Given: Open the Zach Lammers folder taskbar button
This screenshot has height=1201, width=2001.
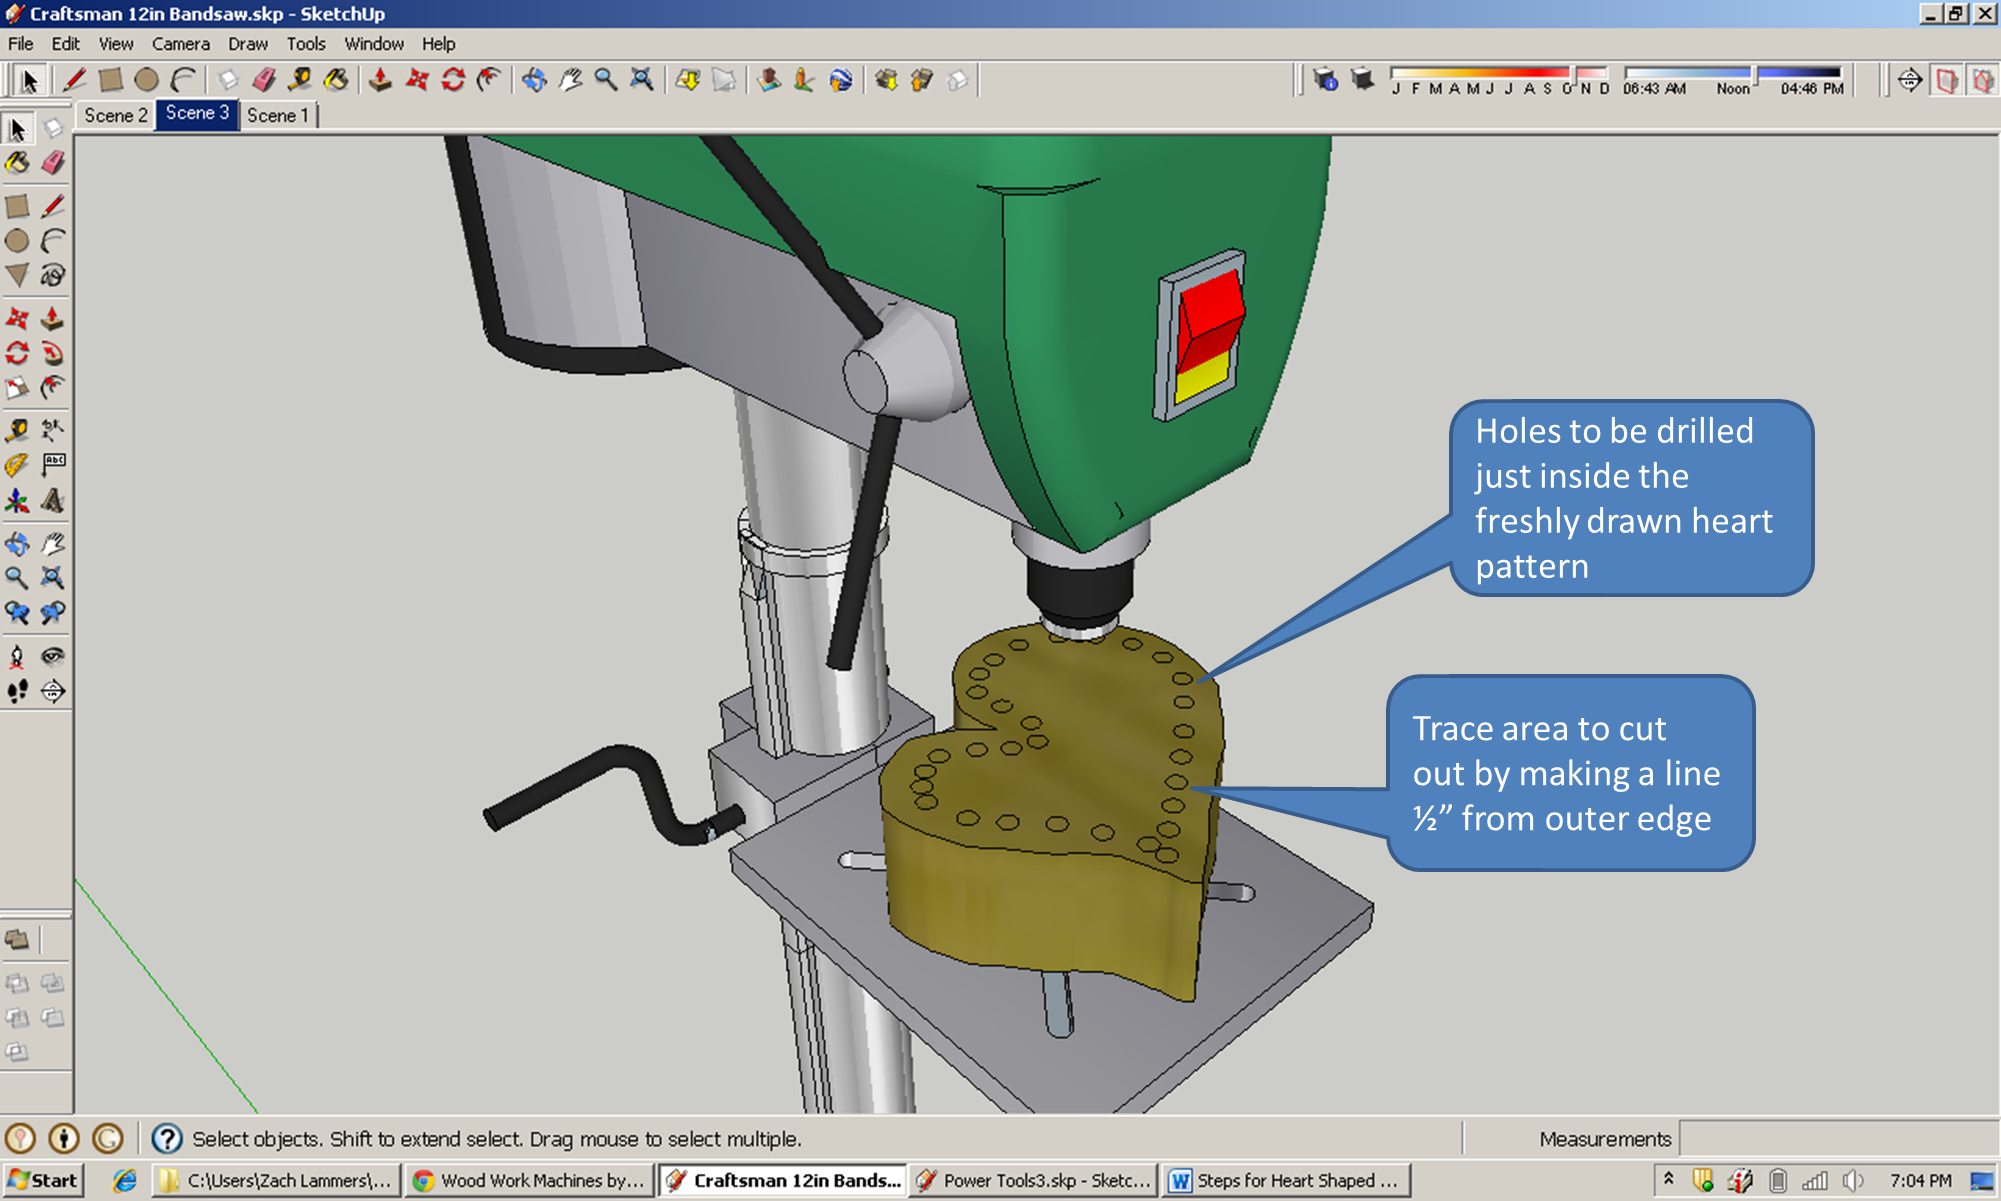Looking at the screenshot, I should [x=276, y=1181].
